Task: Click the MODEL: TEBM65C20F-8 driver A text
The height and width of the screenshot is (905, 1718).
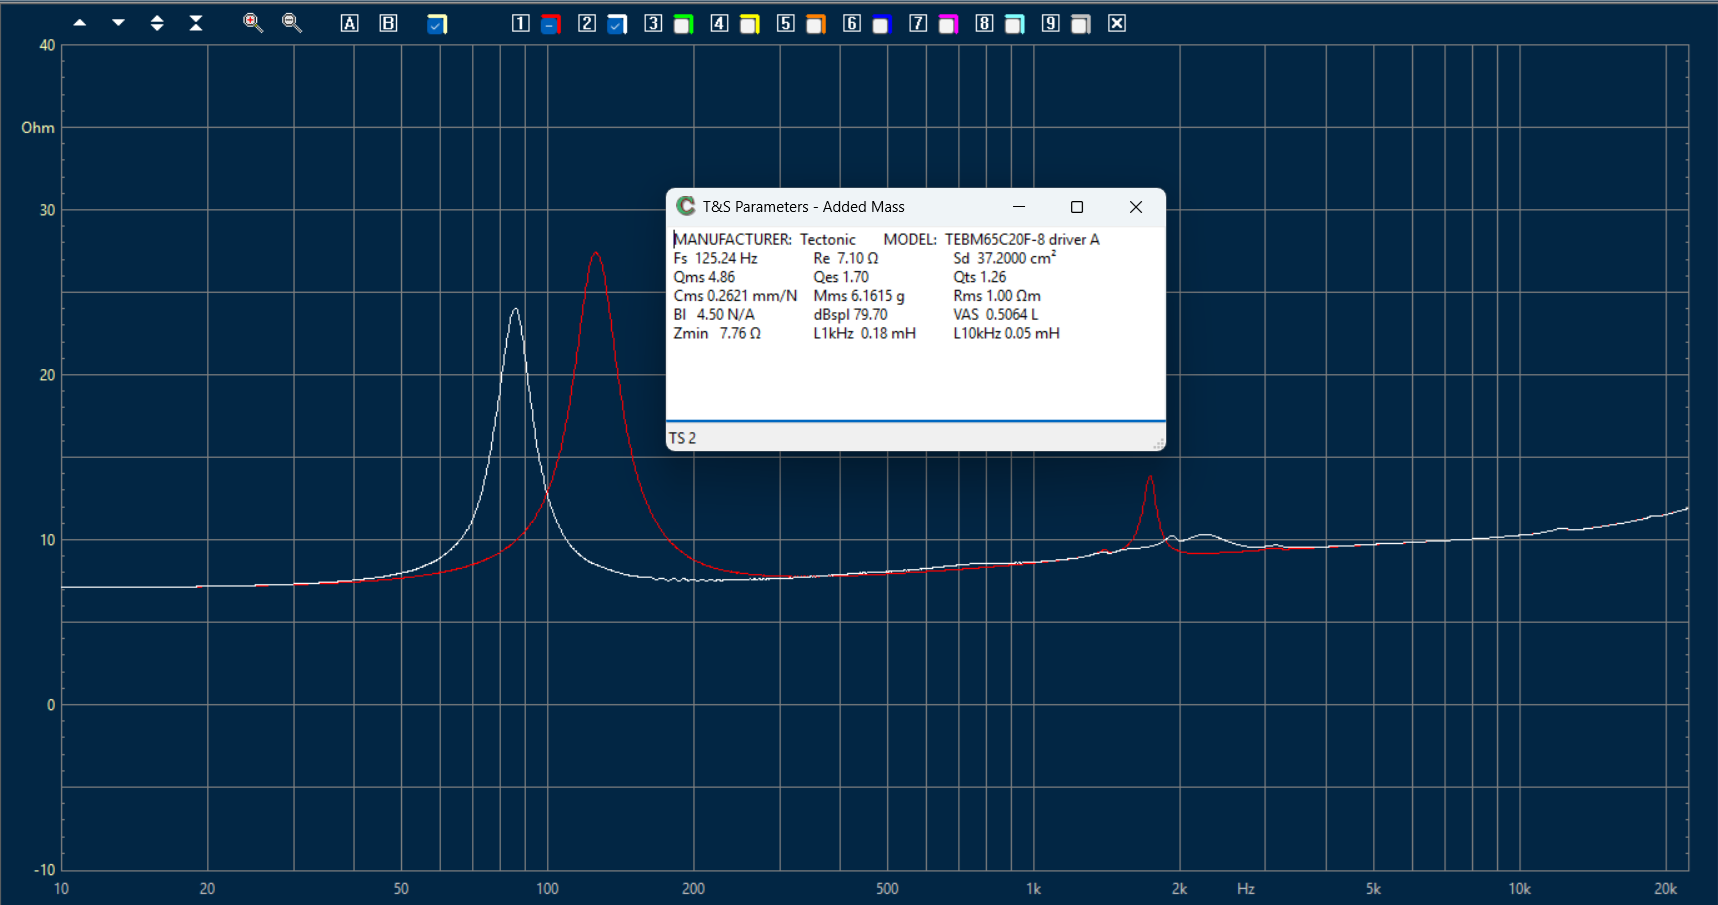Action: pos(991,239)
